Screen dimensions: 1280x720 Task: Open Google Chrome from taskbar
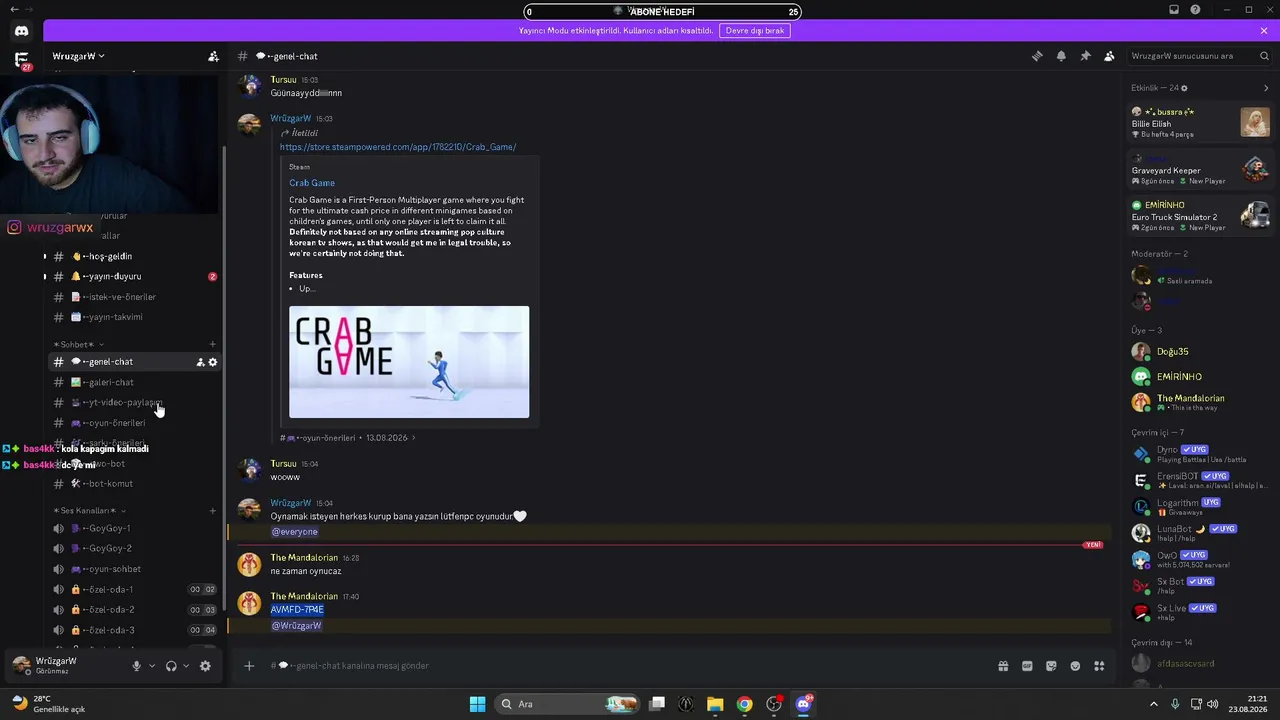click(744, 704)
